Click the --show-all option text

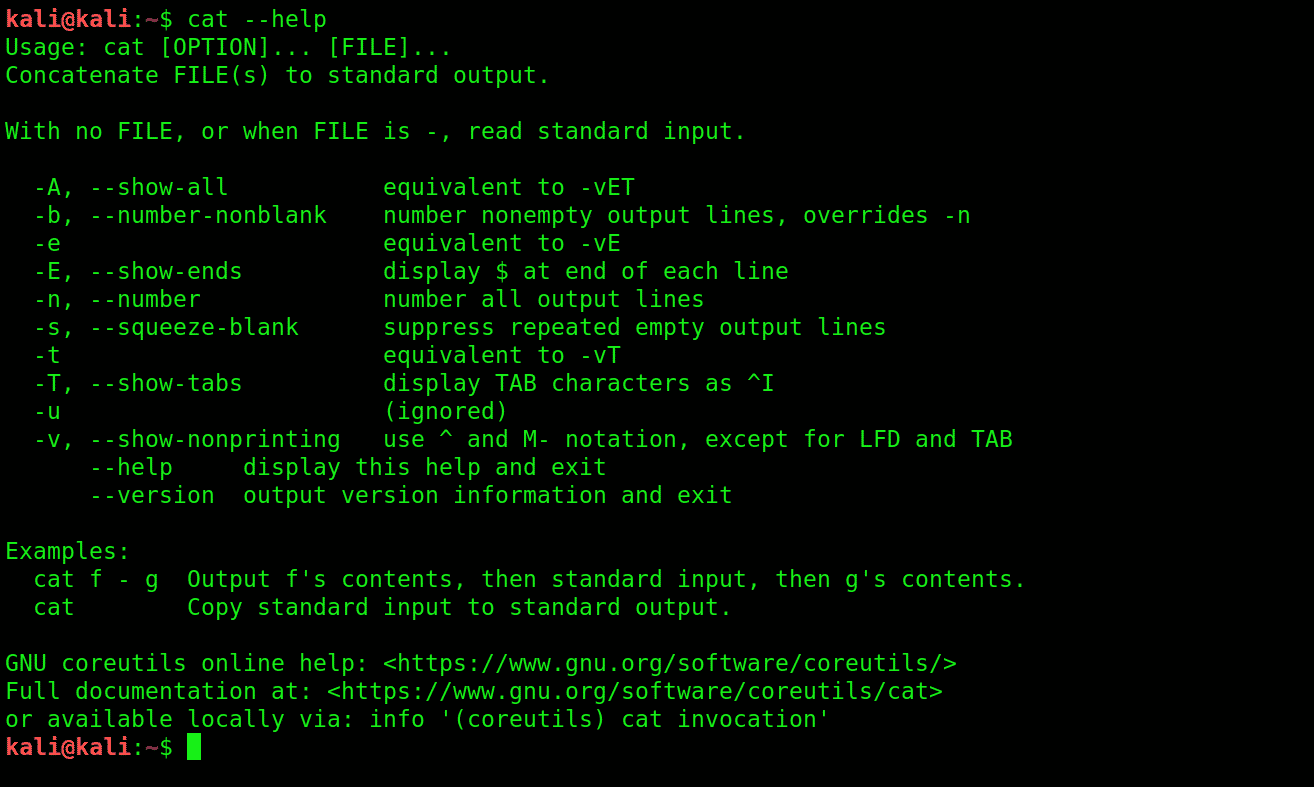159,188
